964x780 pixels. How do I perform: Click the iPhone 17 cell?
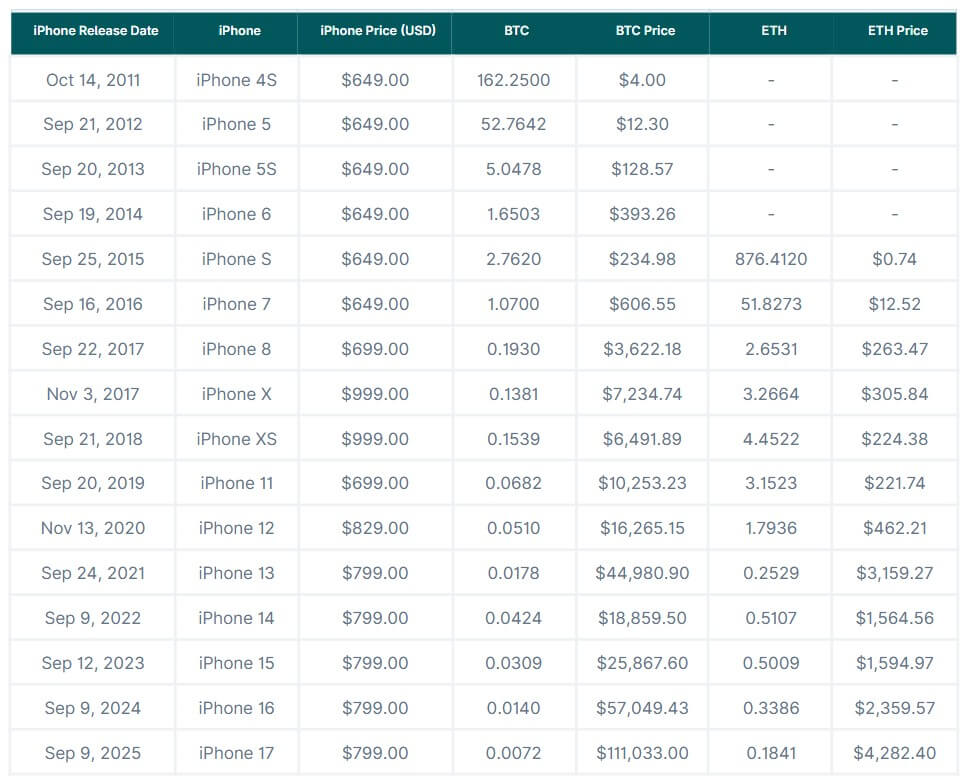[236, 752]
